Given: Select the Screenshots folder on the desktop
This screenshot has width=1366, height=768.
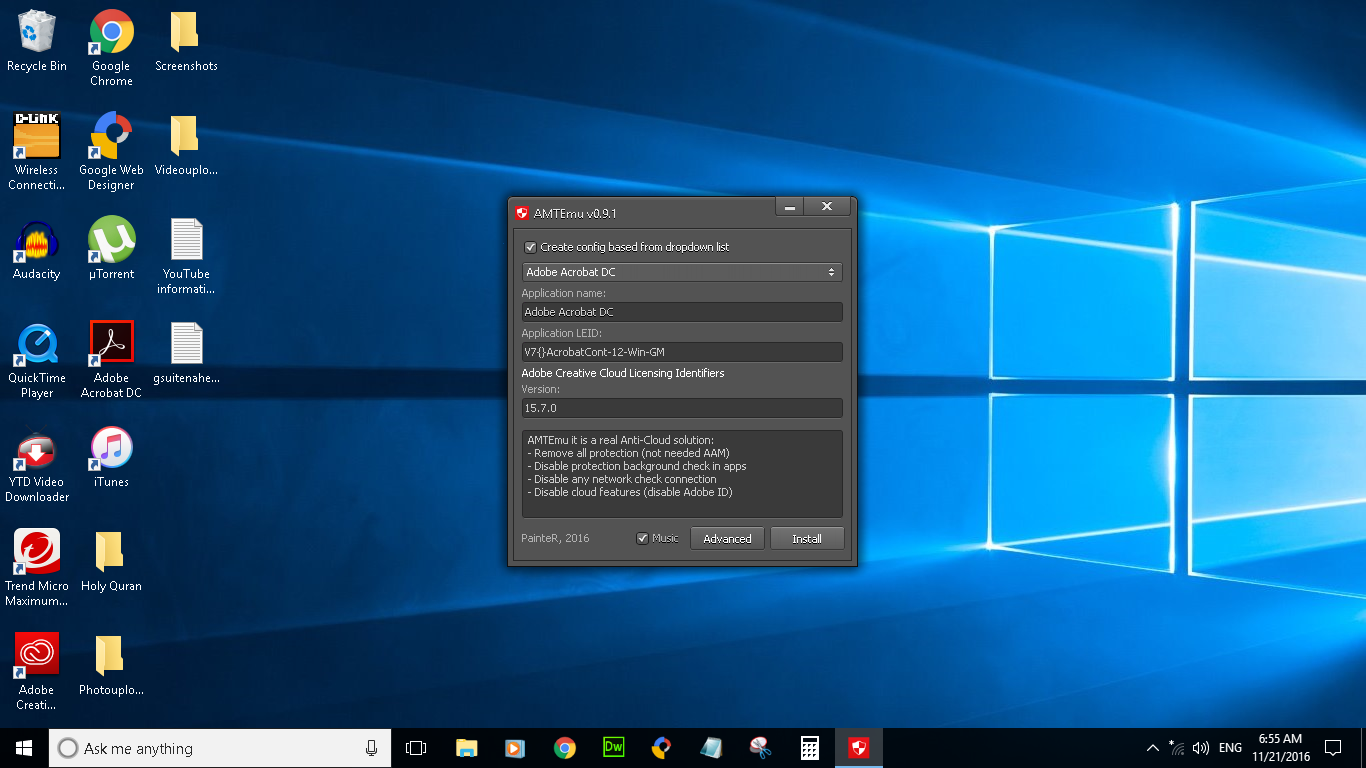Looking at the screenshot, I should [186, 42].
